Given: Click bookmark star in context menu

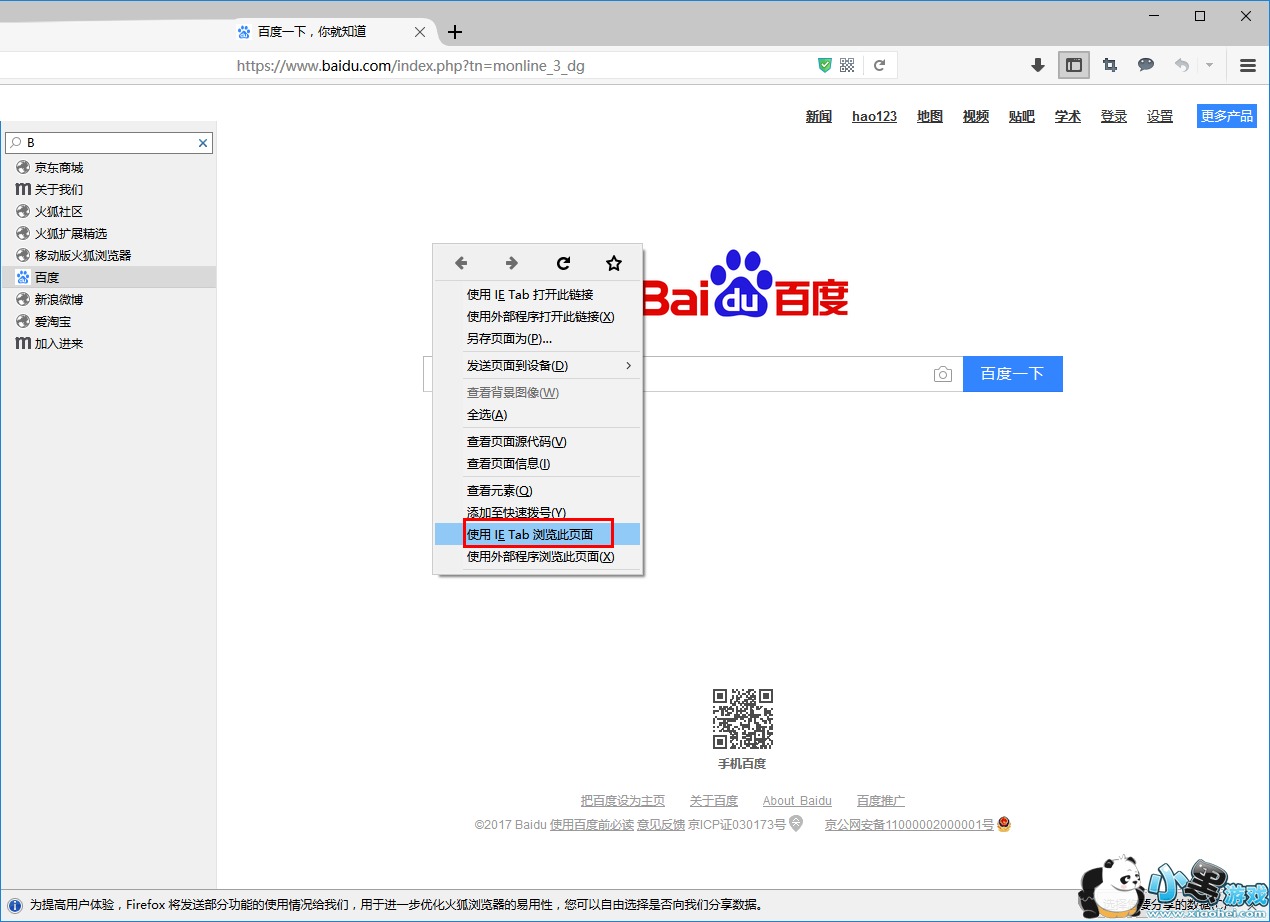Looking at the screenshot, I should (614, 263).
